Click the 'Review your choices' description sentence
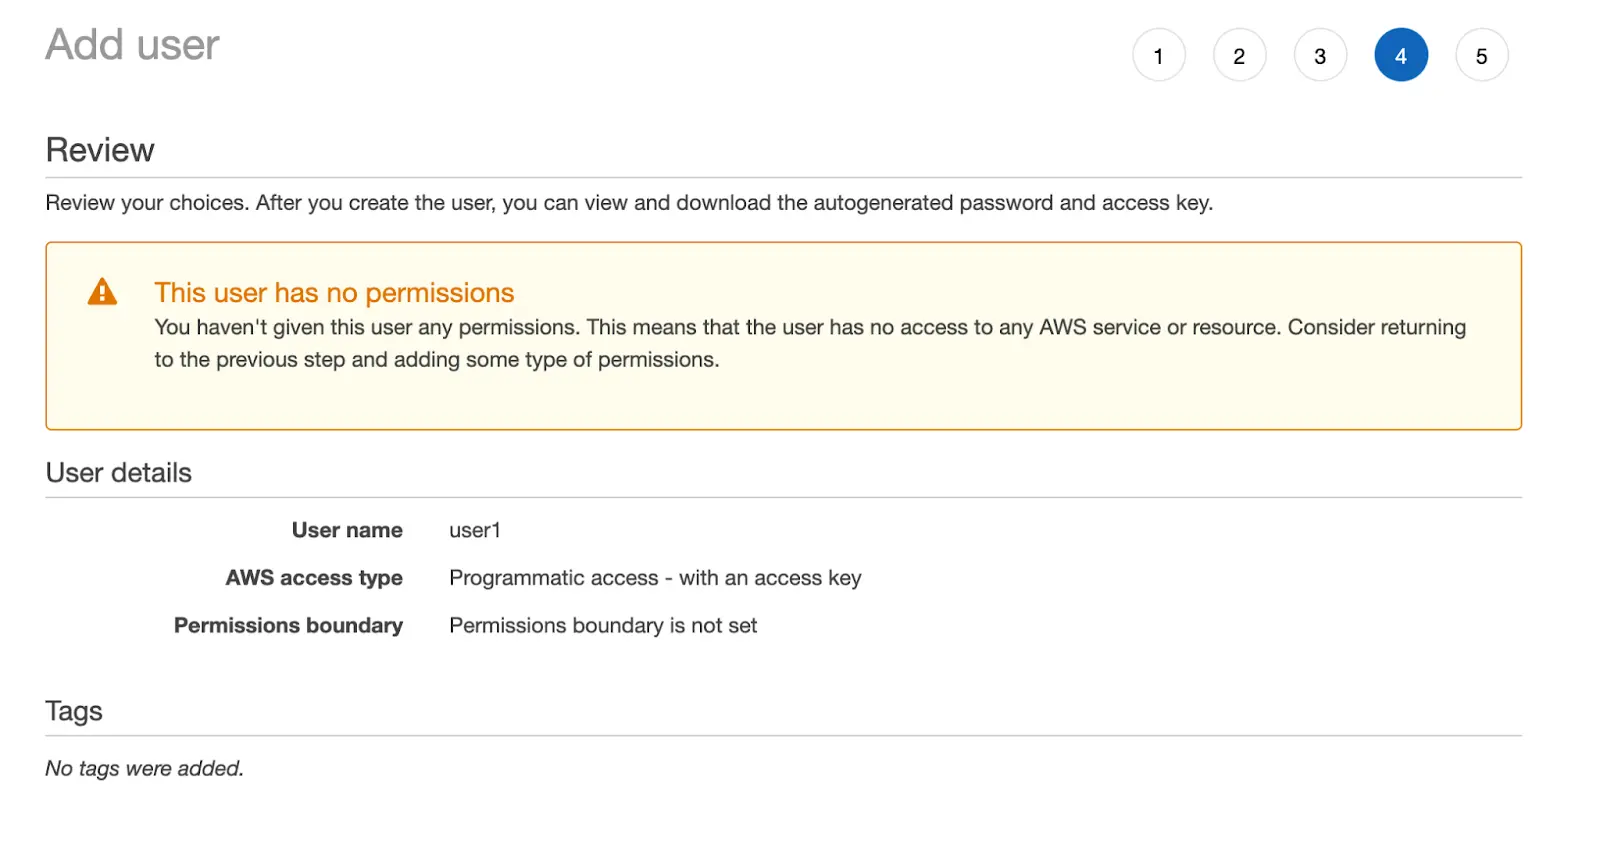This screenshot has width=1600, height=855. tap(629, 203)
